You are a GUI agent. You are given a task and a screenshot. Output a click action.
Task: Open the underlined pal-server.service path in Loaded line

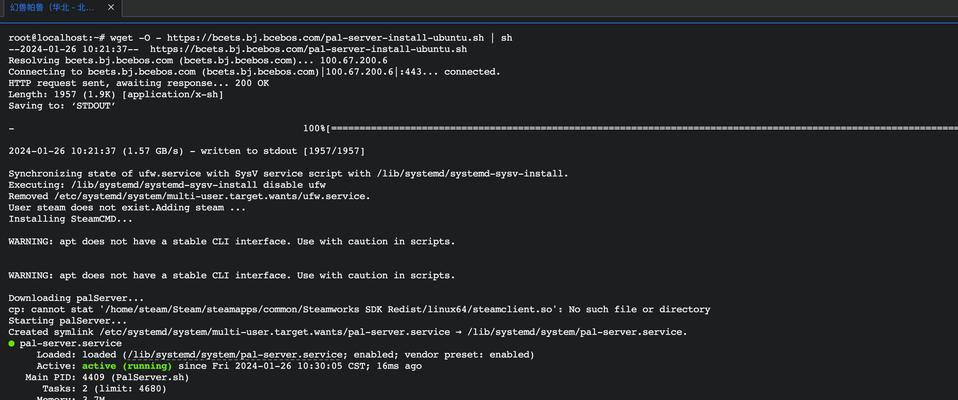click(x=235, y=355)
